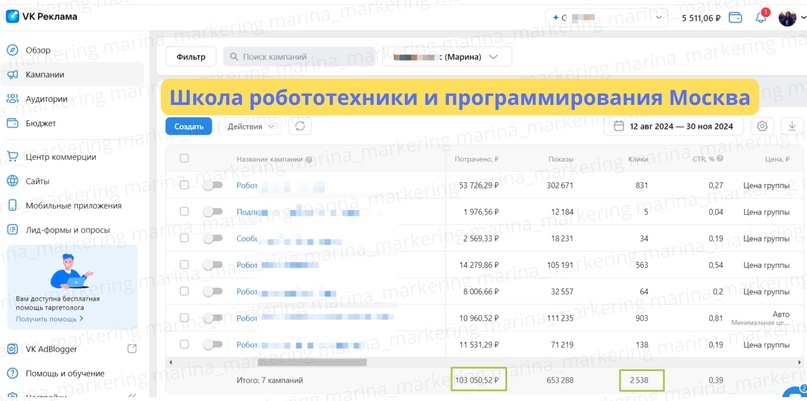Click the Создать button
The height and width of the screenshot is (401, 807).
click(188, 126)
